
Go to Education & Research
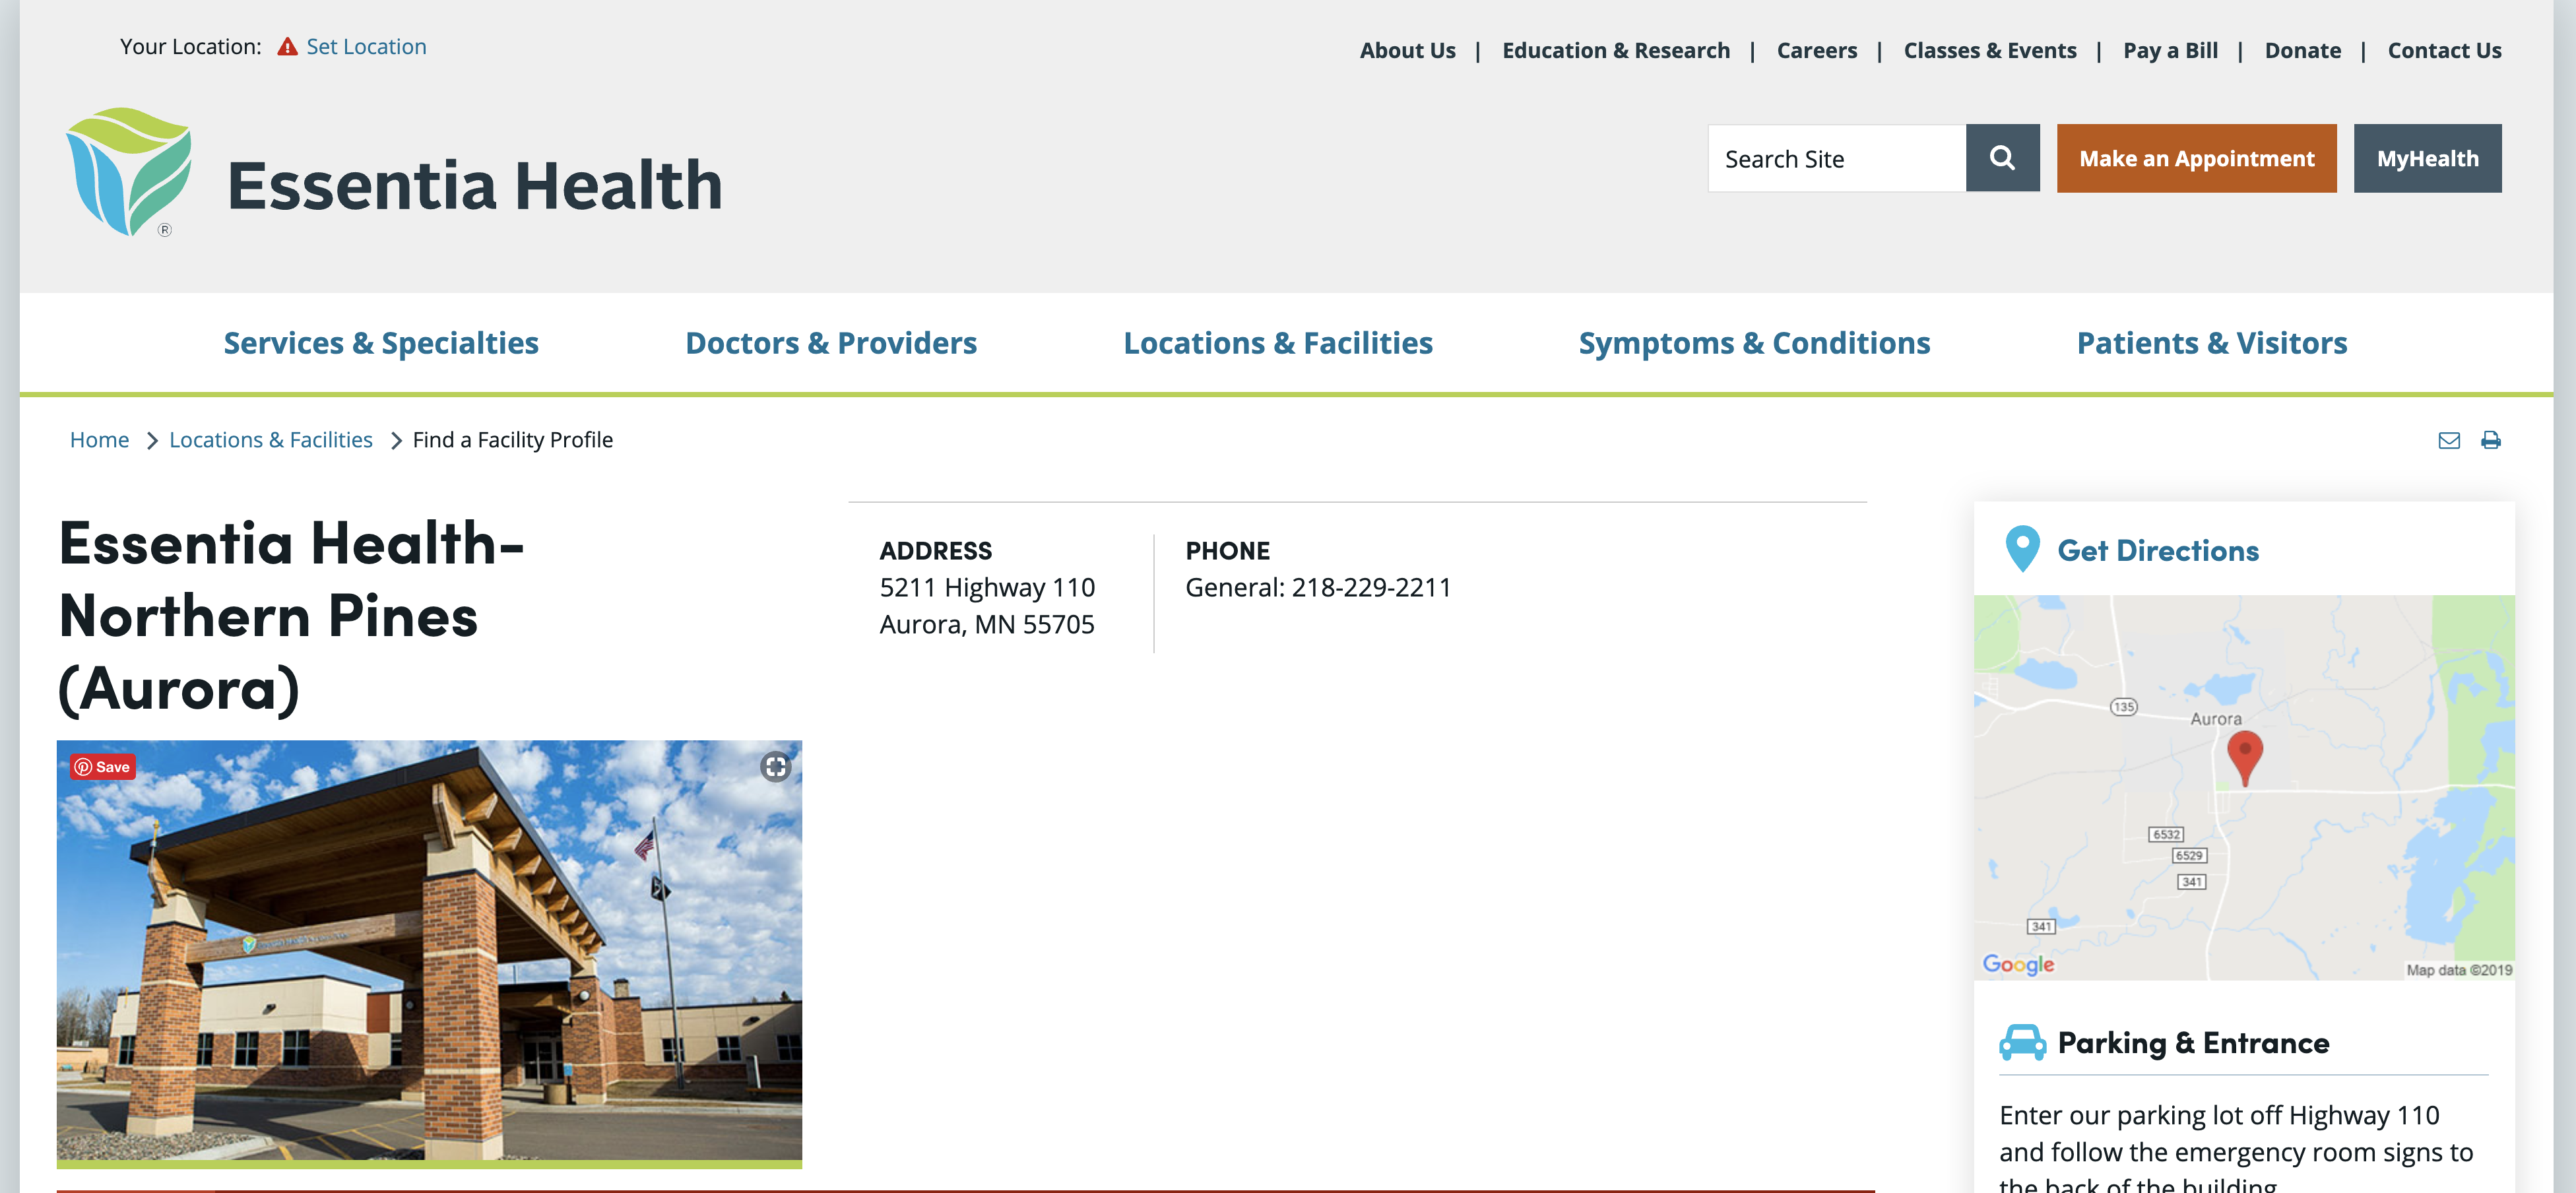1616,51
